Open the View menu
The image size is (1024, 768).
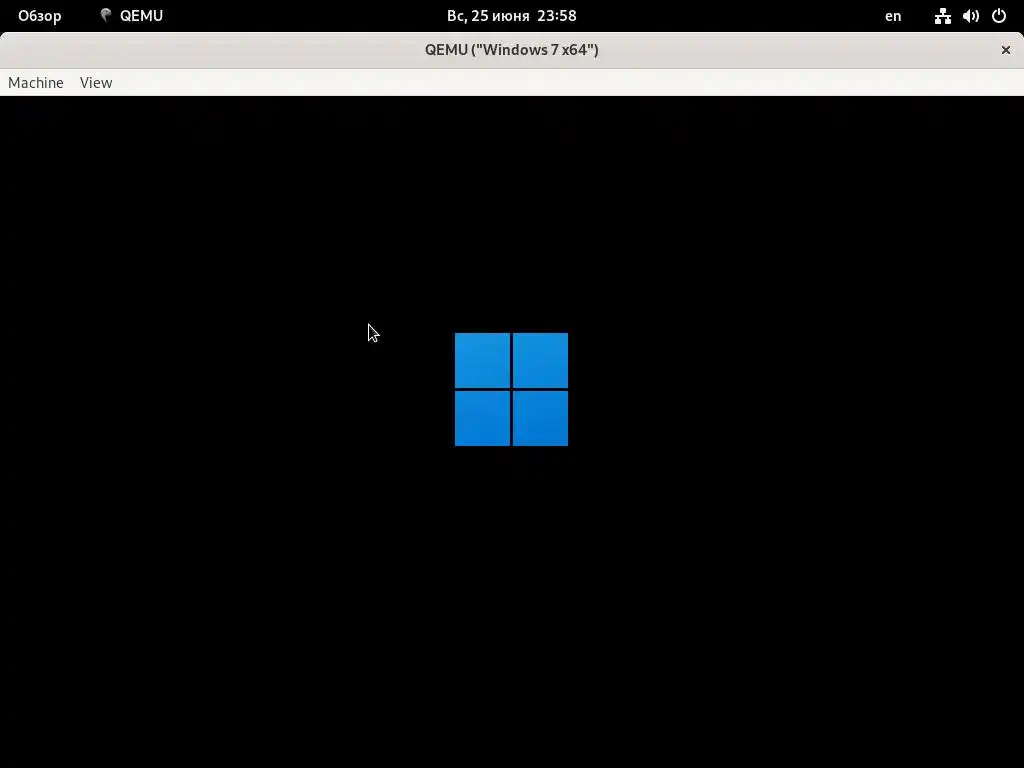[x=96, y=83]
